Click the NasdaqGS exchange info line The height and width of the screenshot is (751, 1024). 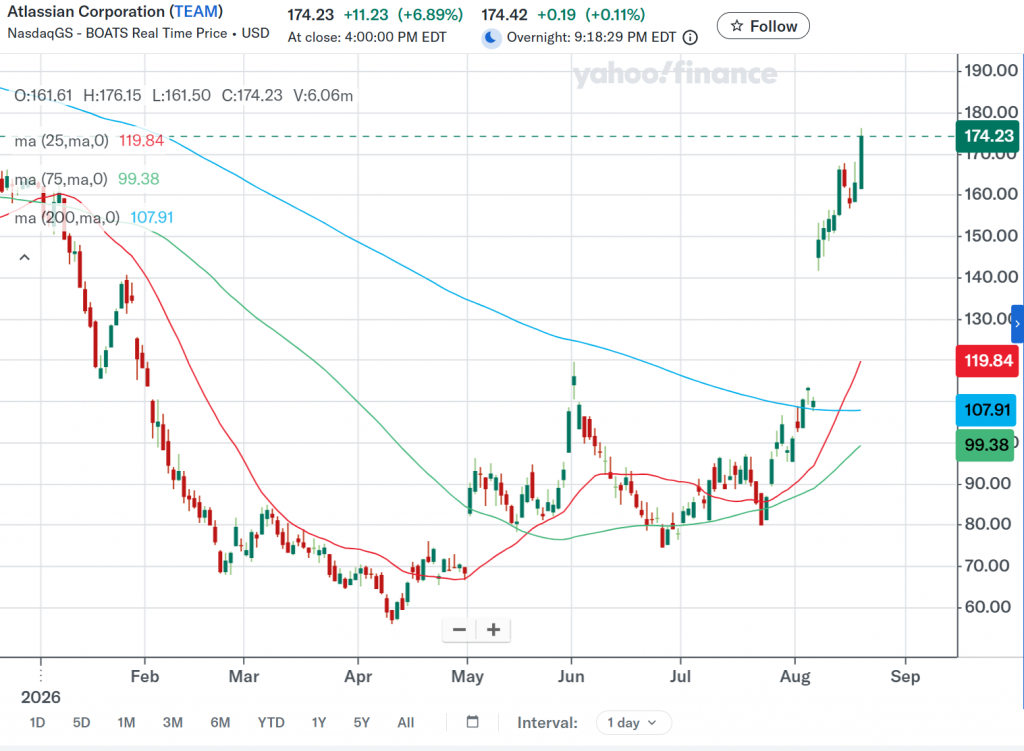(x=138, y=33)
